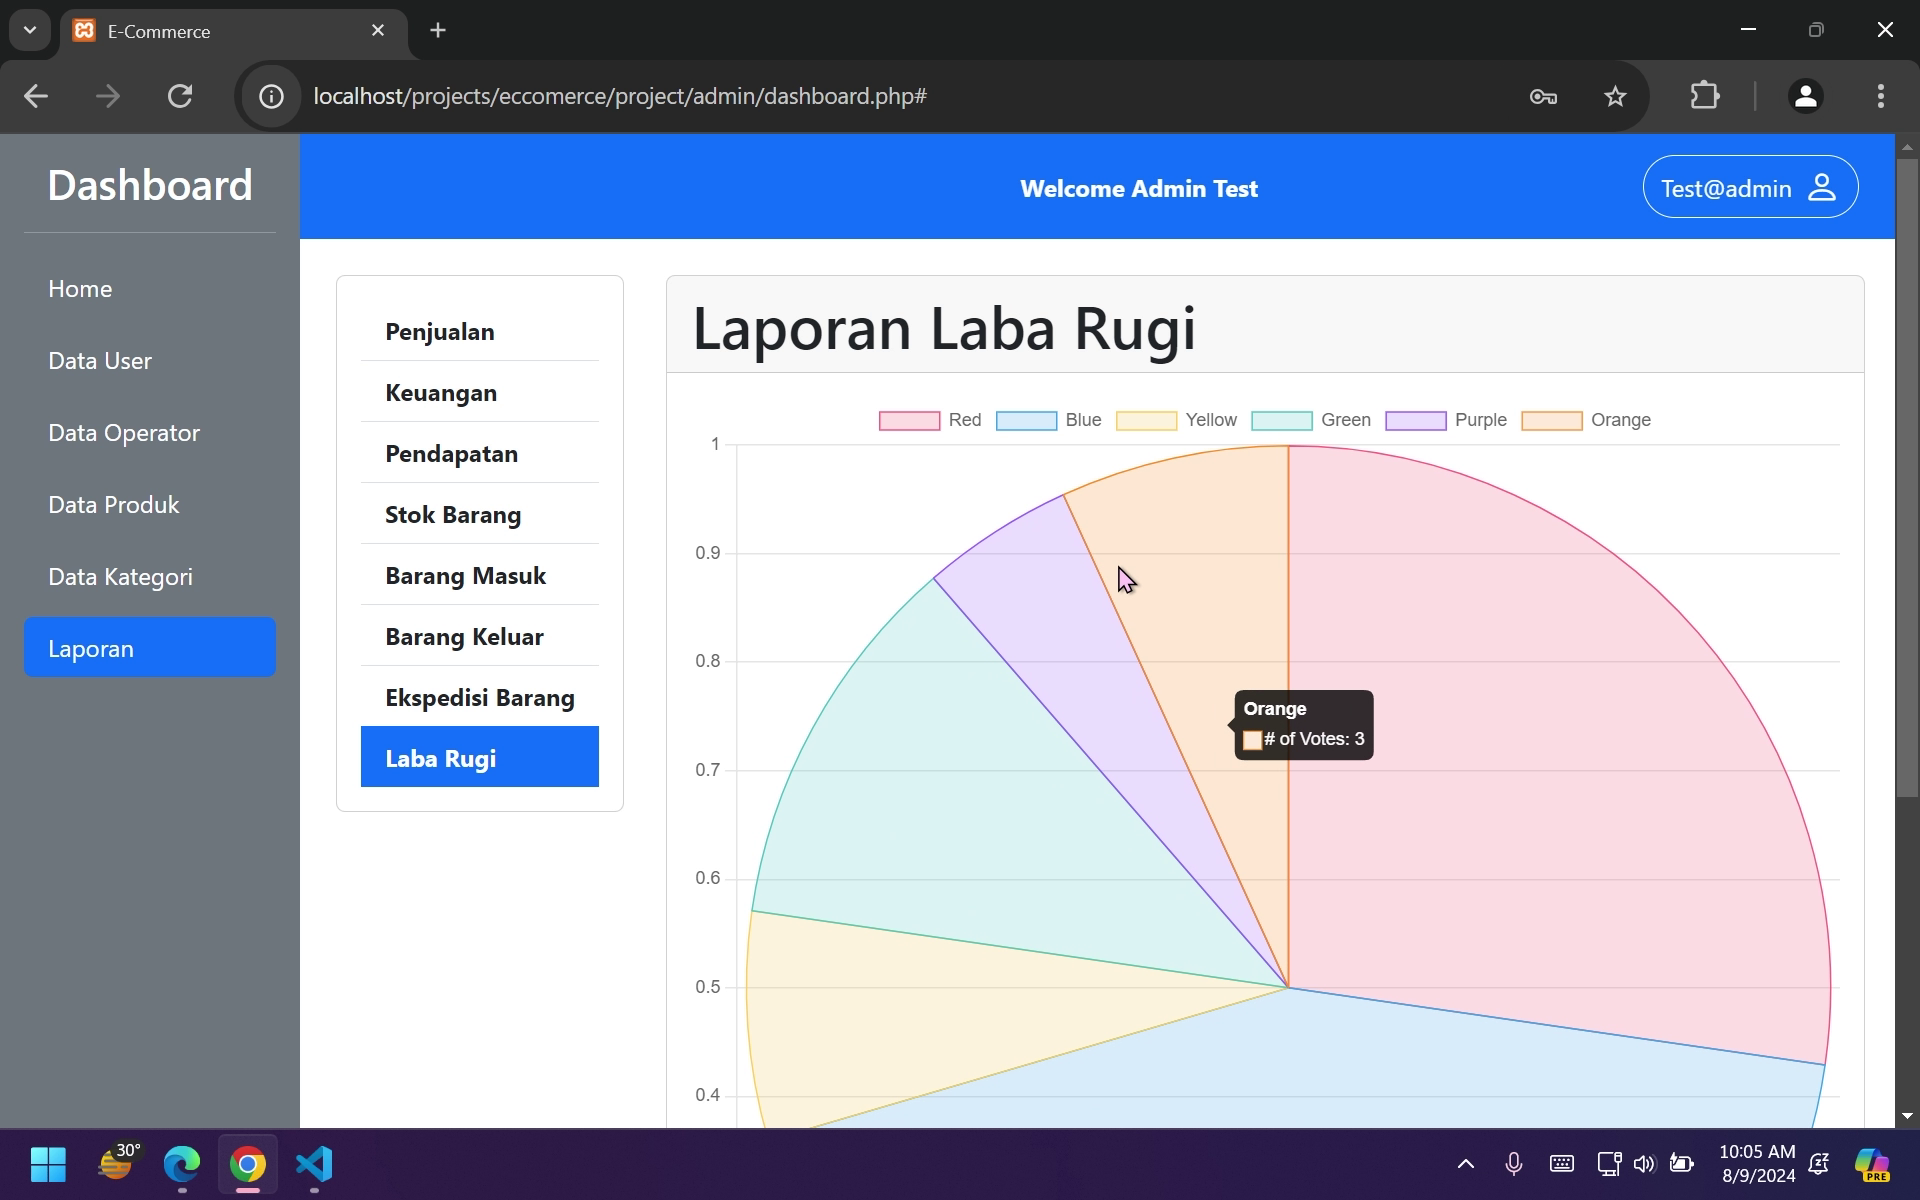Open the touch keyboard tray icon

pyautogui.click(x=1562, y=1164)
